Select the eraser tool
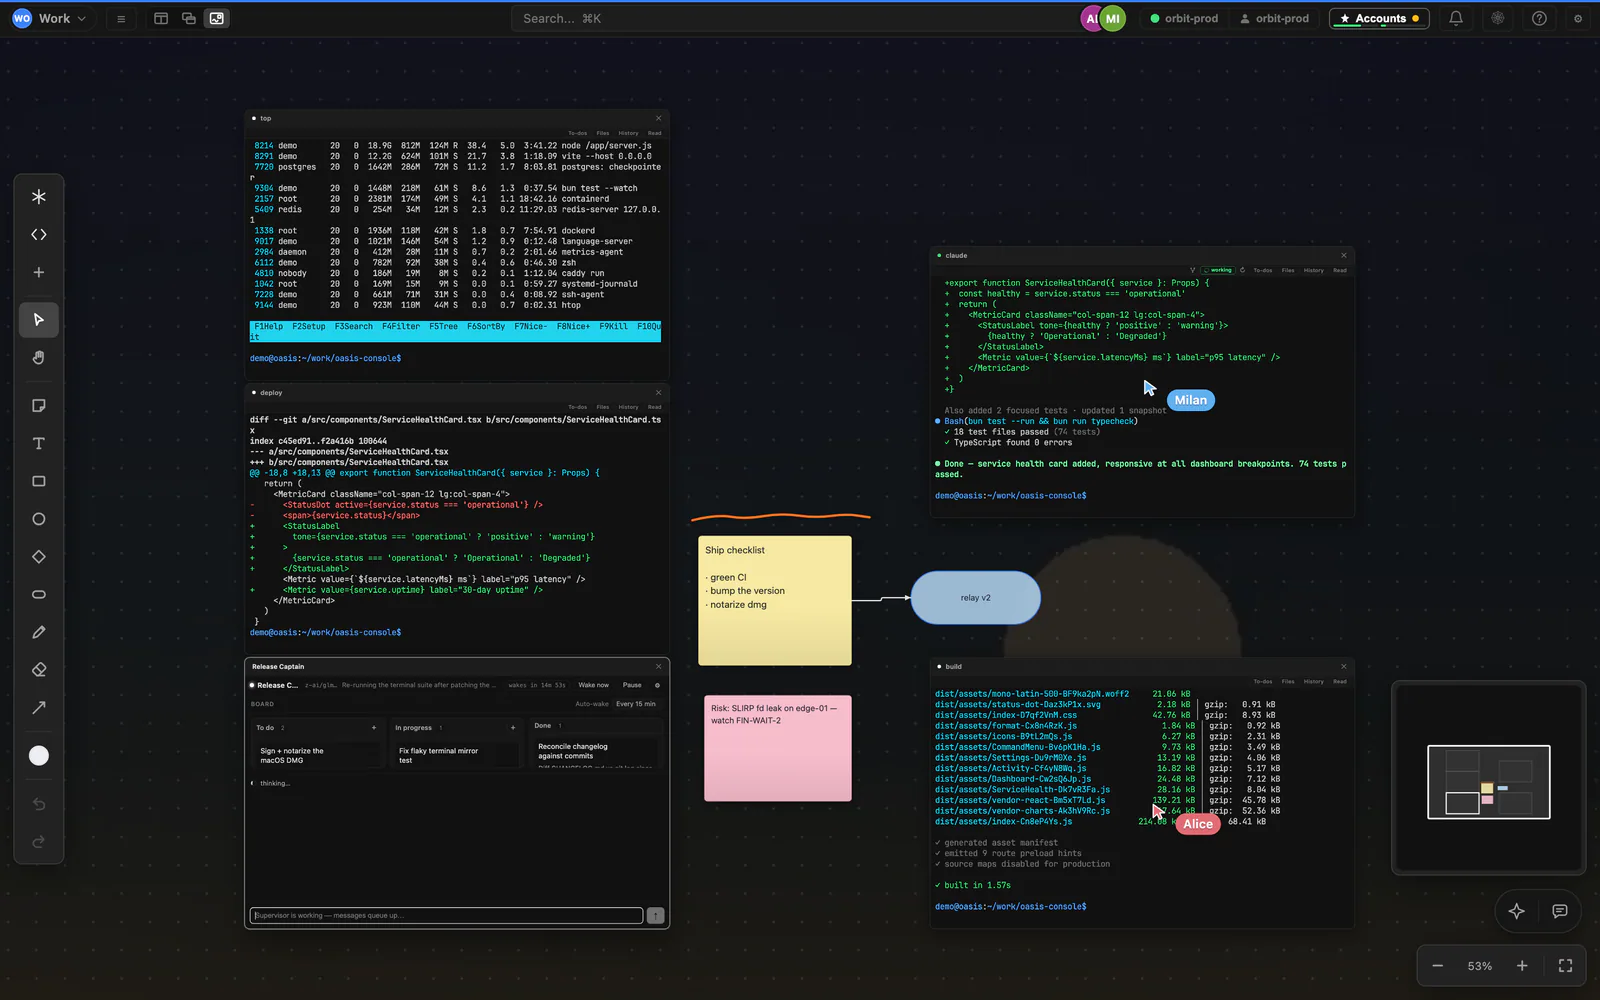1600x1000 pixels. (39, 670)
